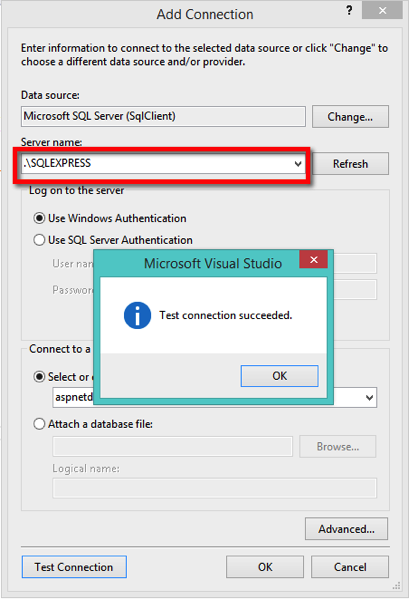The width and height of the screenshot is (409, 600).
Task: Close the Add Connection dialog window
Action: point(382,10)
